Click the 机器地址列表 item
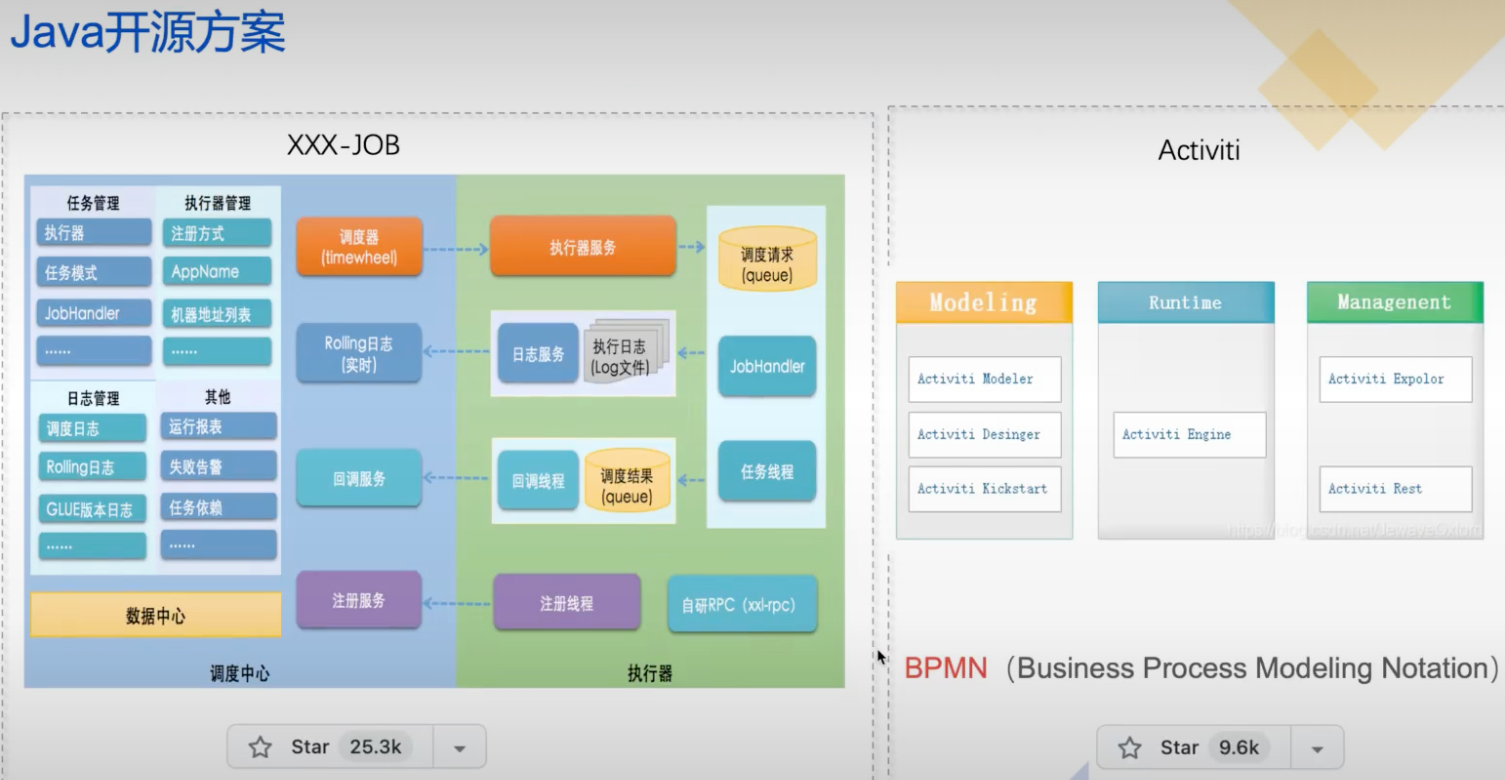This screenshot has width=1505, height=780. pos(217,313)
